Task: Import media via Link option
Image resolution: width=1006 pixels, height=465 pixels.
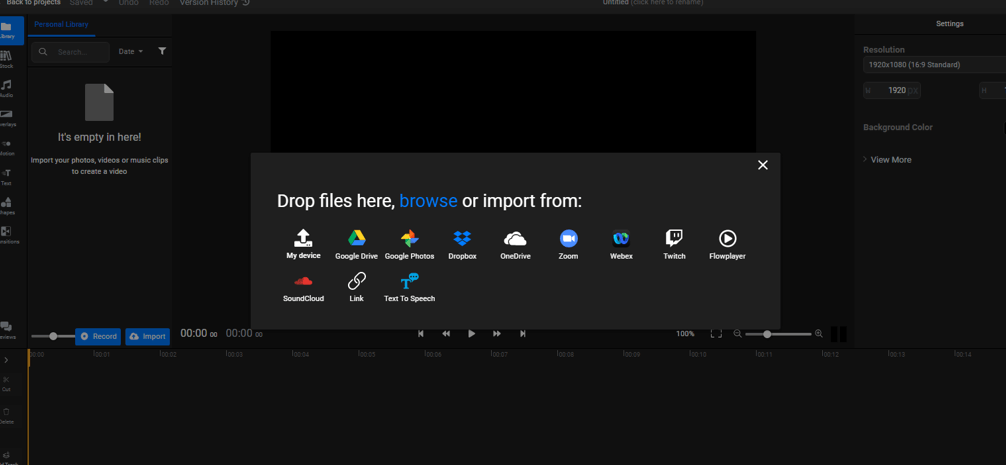Action: tap(356, 287)
